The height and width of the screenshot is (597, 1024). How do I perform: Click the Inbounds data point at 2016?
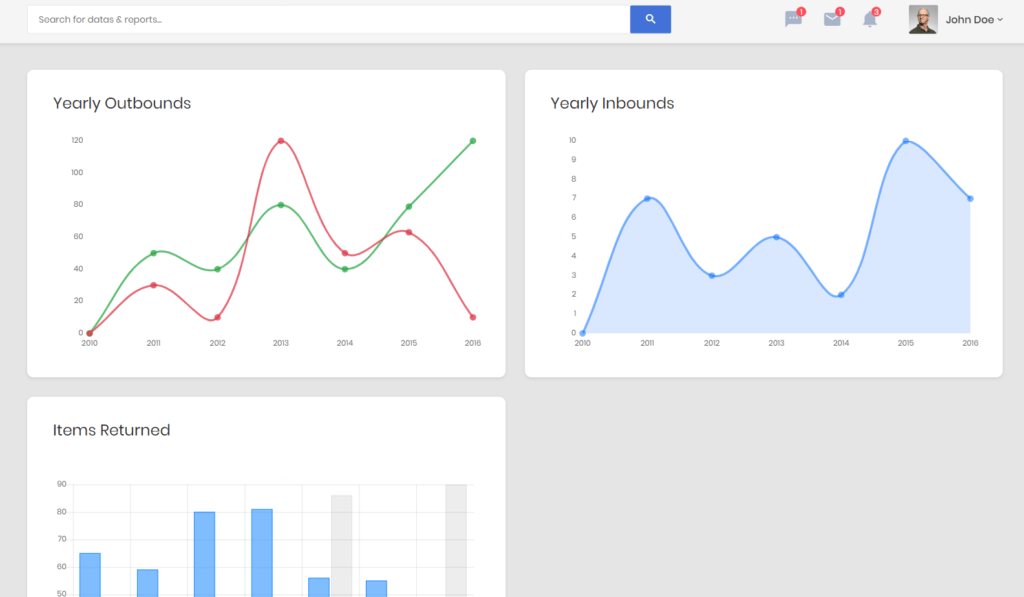(970, 199)
